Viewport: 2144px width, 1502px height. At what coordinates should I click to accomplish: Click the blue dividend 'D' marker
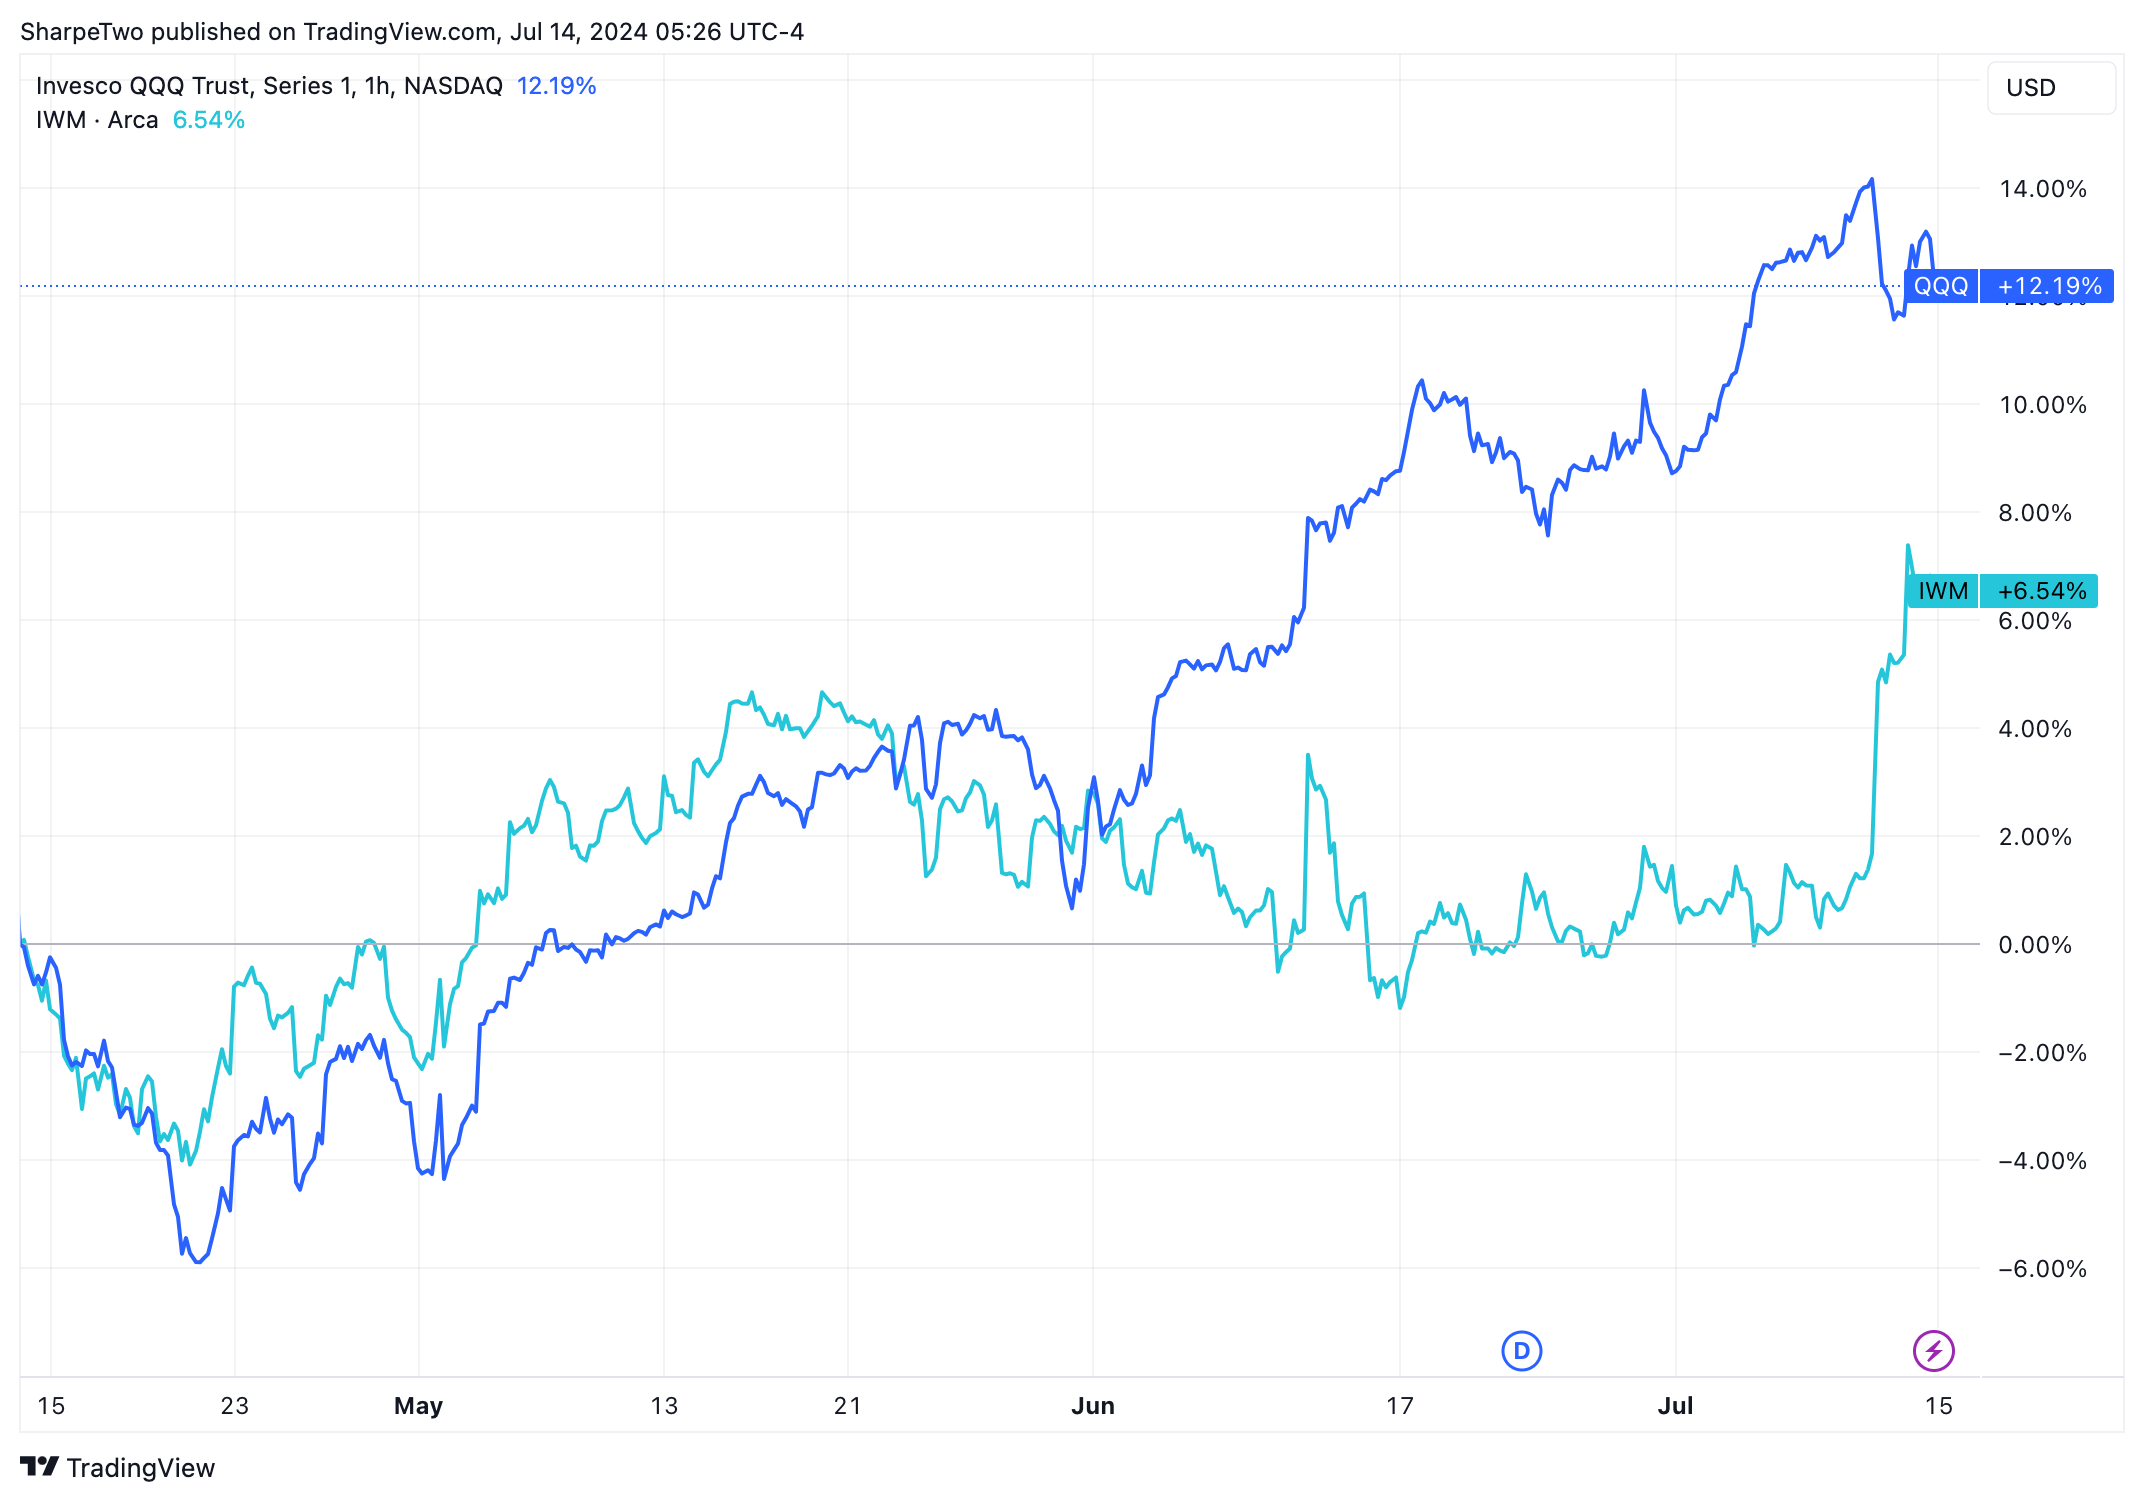click(1521, 1351)
